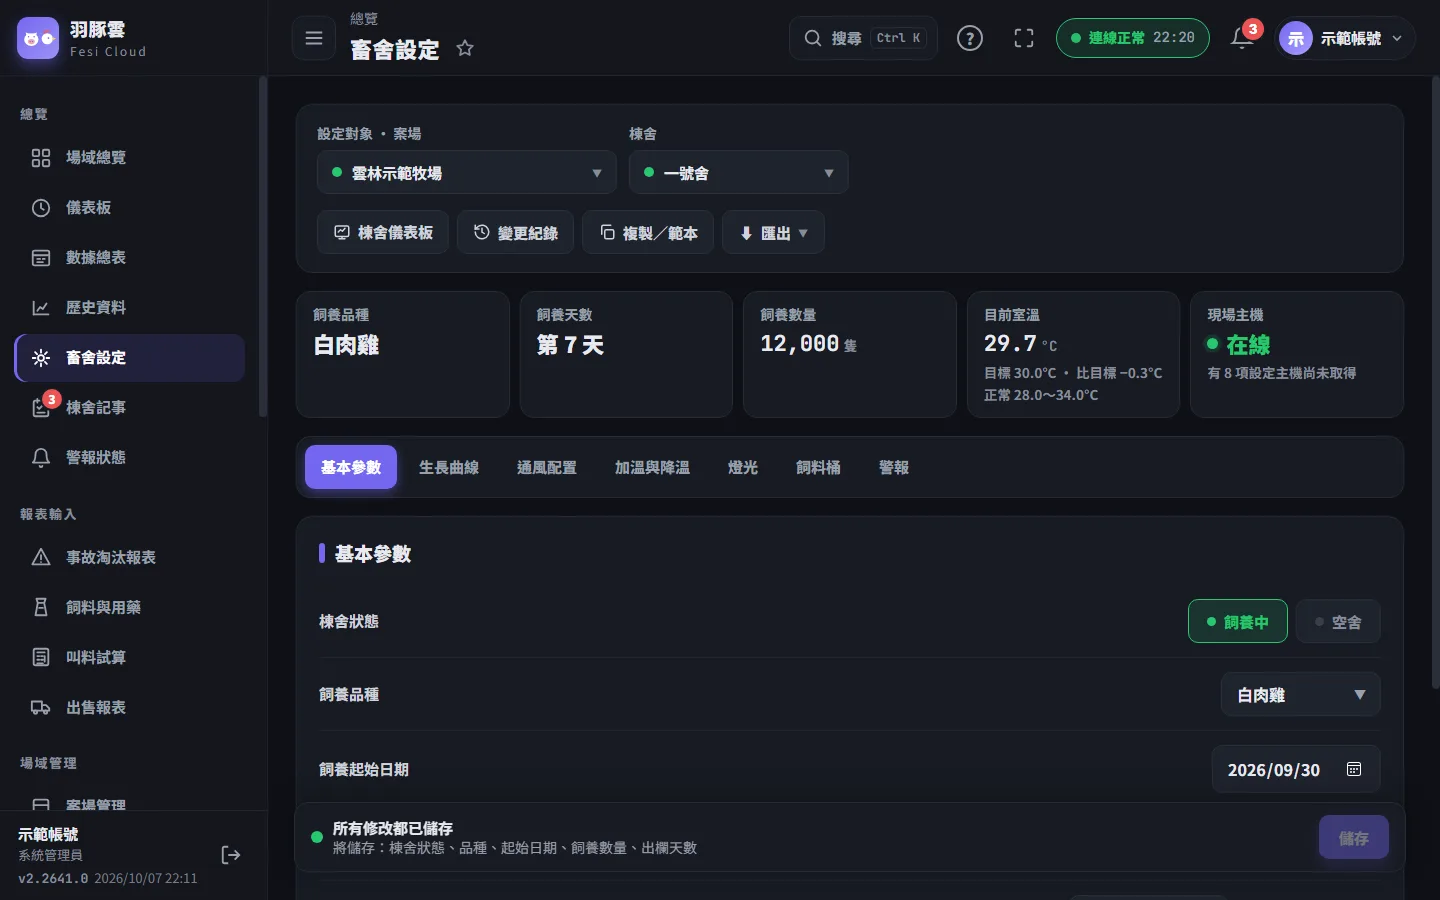Screen dimensions: 1440x900
Task: Click the sidebar vertical scrollbar
Action: point(263,247)
